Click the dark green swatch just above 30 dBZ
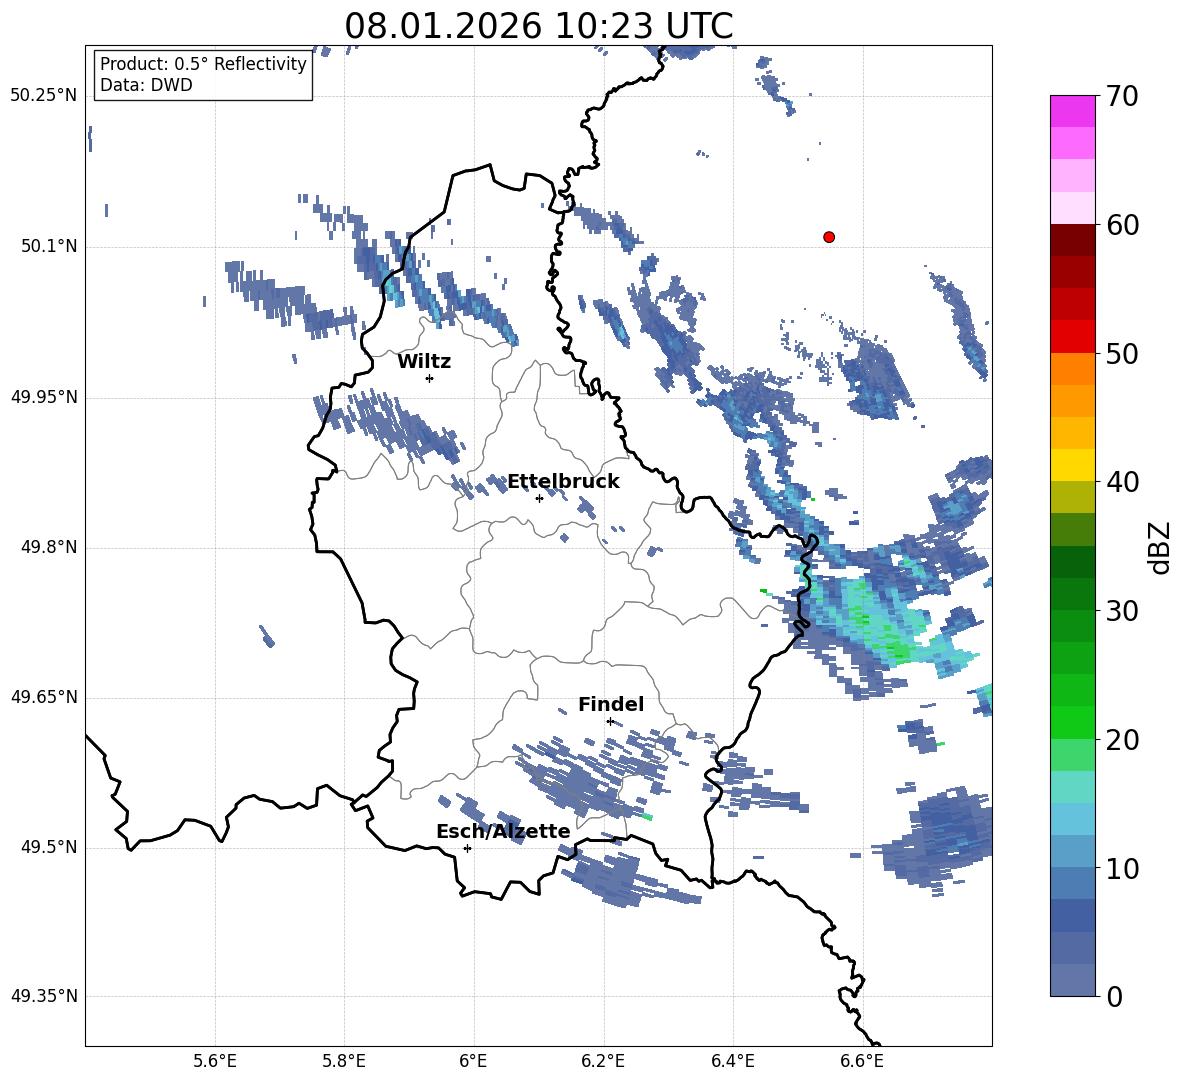The width and height of the screenshot is (1184, 1081). click(x=1072, y=594)
